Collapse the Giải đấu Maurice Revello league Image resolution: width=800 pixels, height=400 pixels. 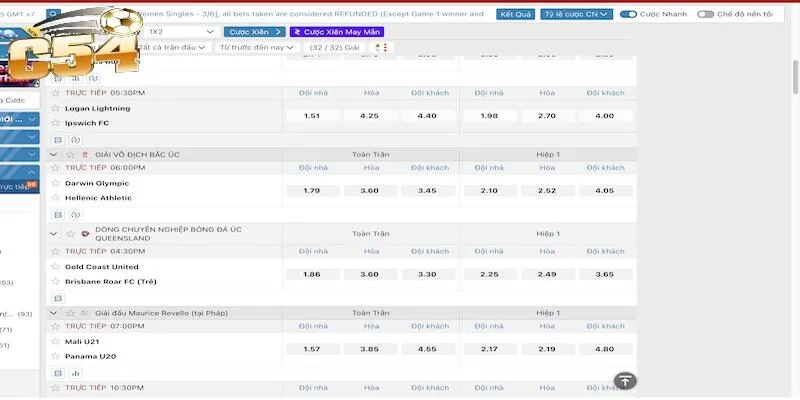pyautogui.click(x=55, y=313)
